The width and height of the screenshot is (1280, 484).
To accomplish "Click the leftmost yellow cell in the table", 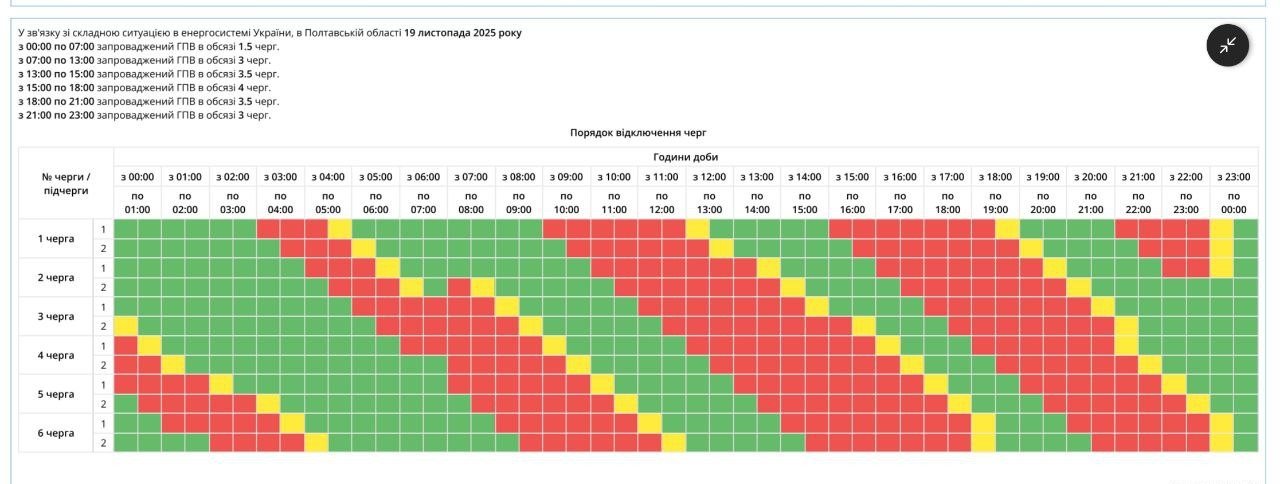I will 125,326.
